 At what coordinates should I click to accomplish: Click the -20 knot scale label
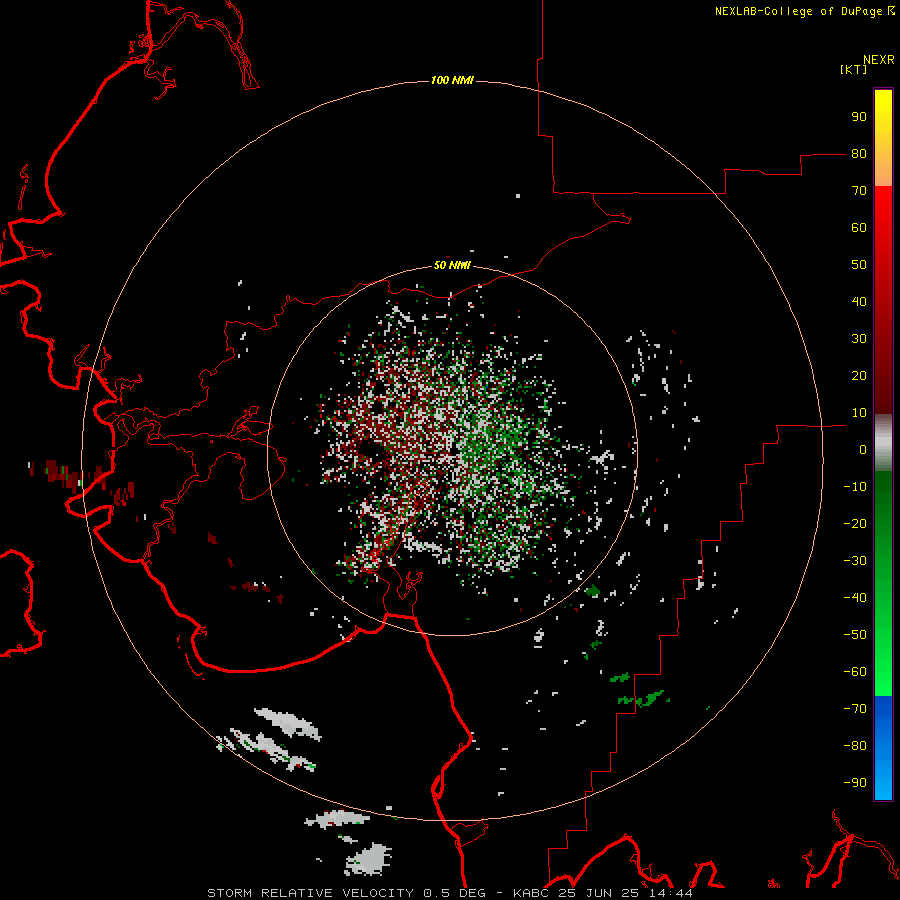tap(855, 524)
